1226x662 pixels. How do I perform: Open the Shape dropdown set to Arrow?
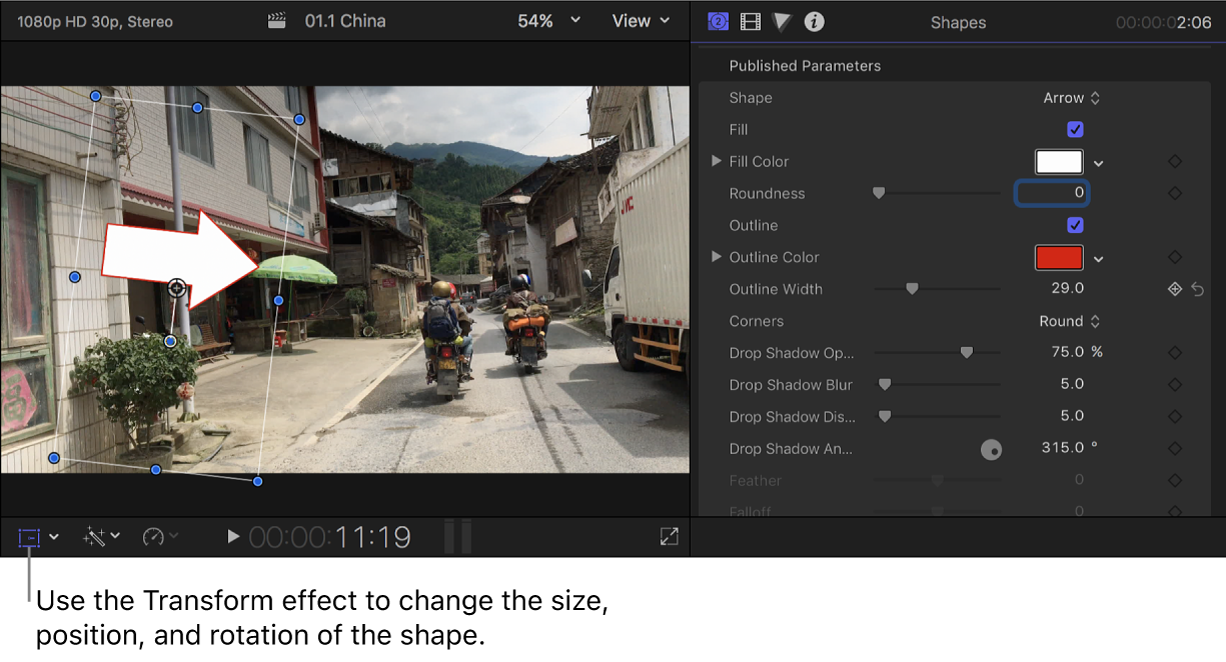1072,97
